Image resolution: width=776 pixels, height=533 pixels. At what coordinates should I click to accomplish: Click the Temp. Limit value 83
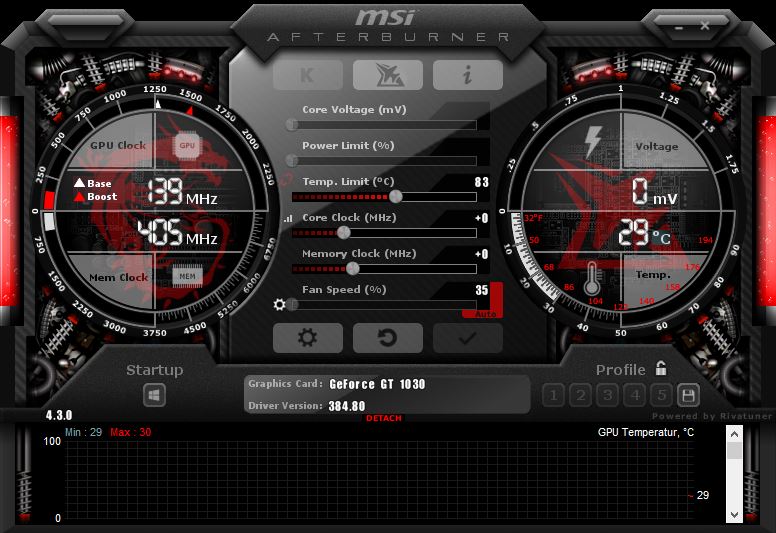[482, 182]
